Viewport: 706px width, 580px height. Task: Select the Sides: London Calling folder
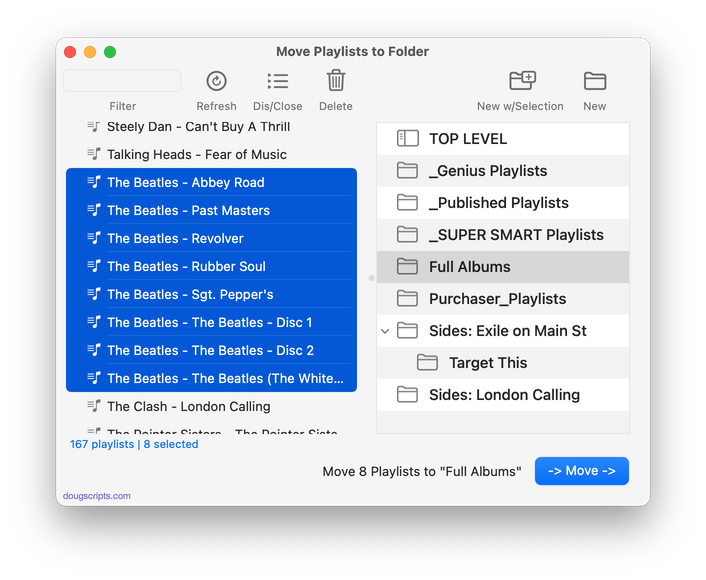[x=502, y=394]
